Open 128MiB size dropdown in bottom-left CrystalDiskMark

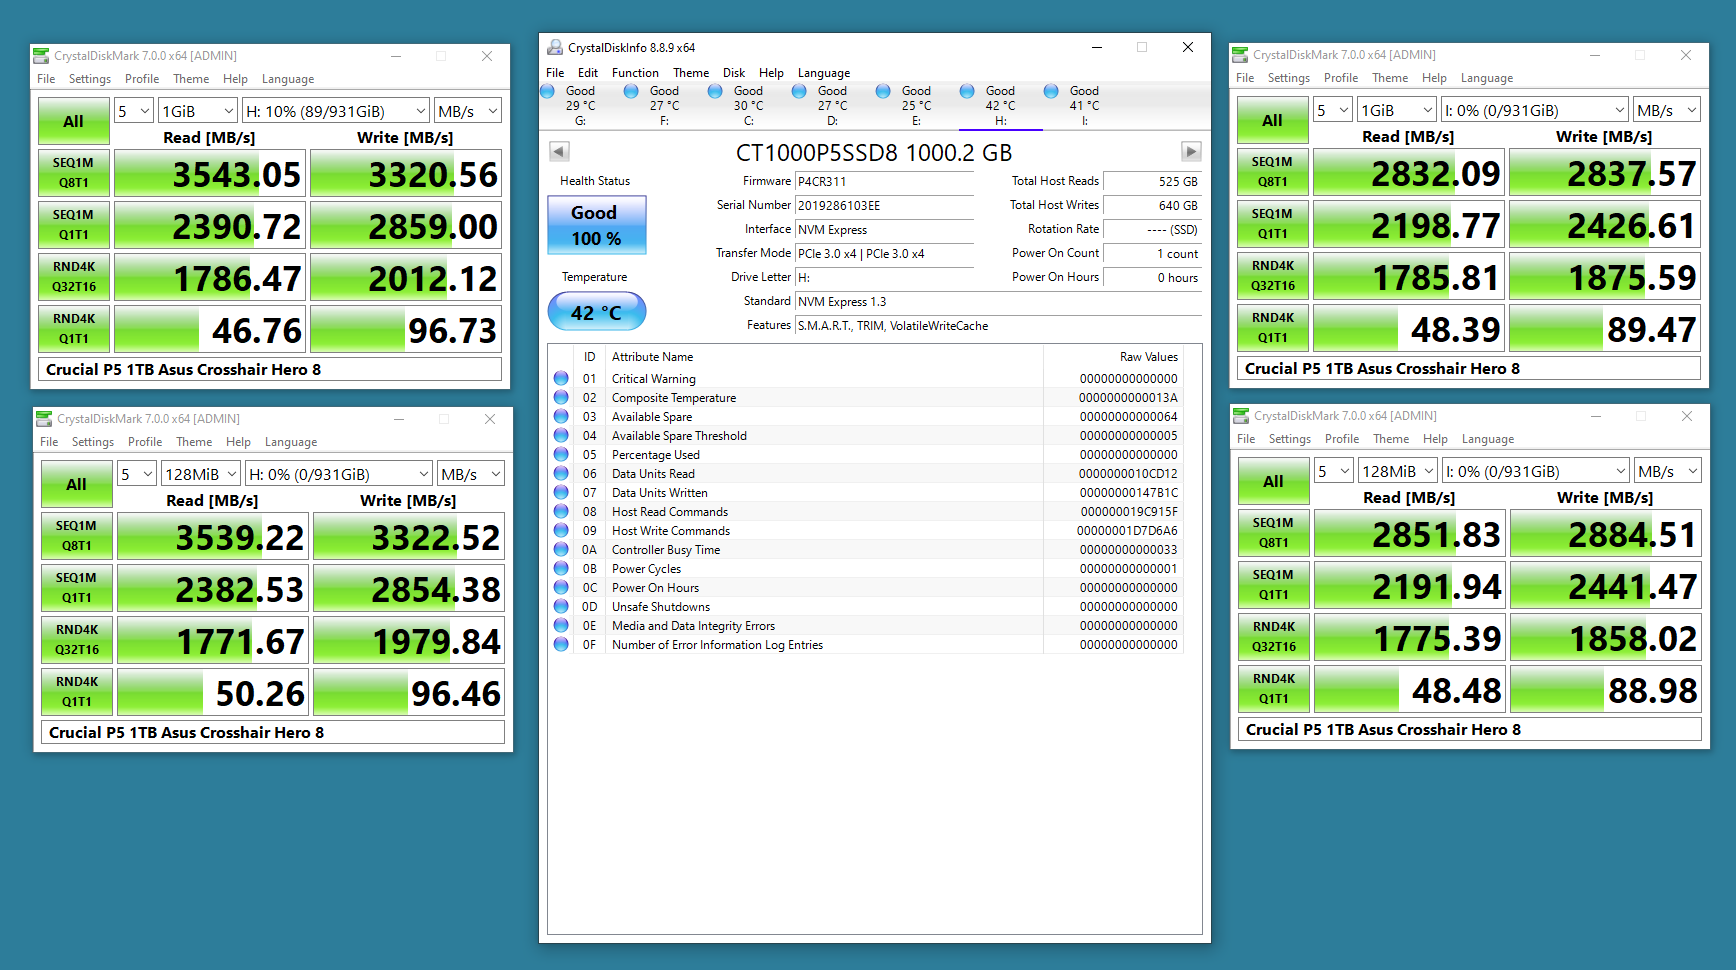coord(201,474)
